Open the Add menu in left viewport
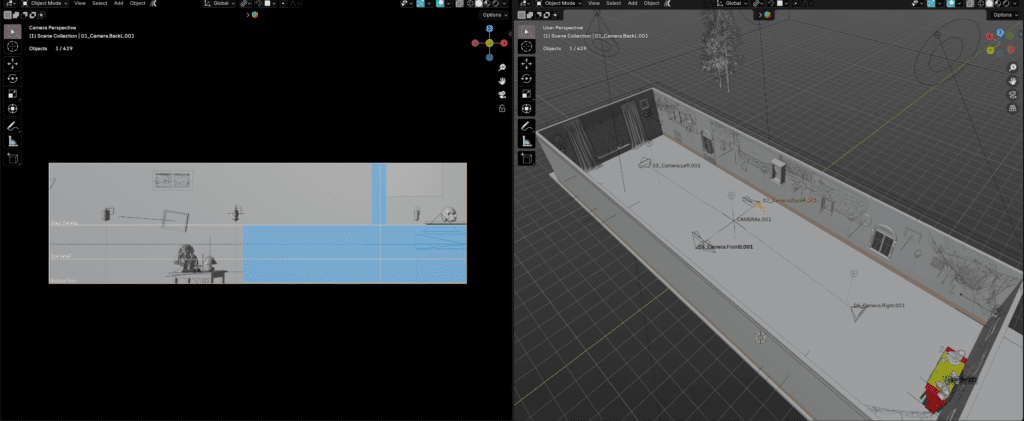 pos(119,4)
